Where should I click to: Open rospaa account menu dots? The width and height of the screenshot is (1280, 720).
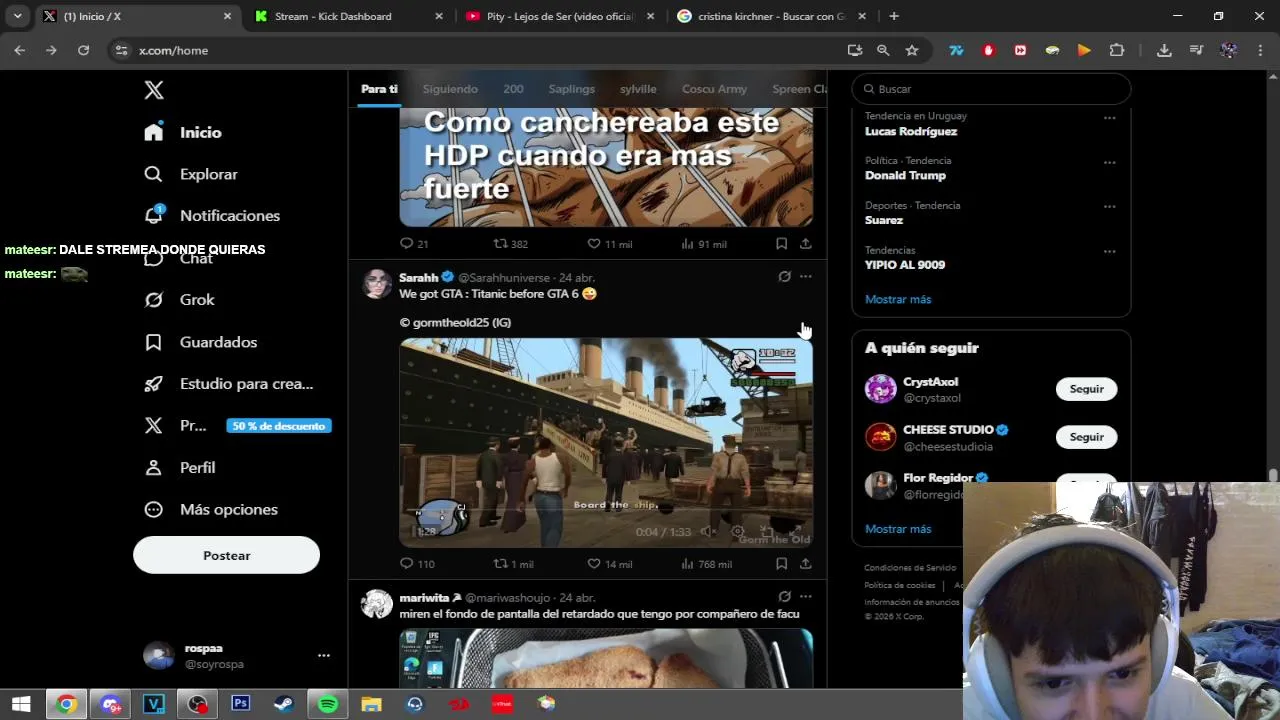tap(323, 656)
